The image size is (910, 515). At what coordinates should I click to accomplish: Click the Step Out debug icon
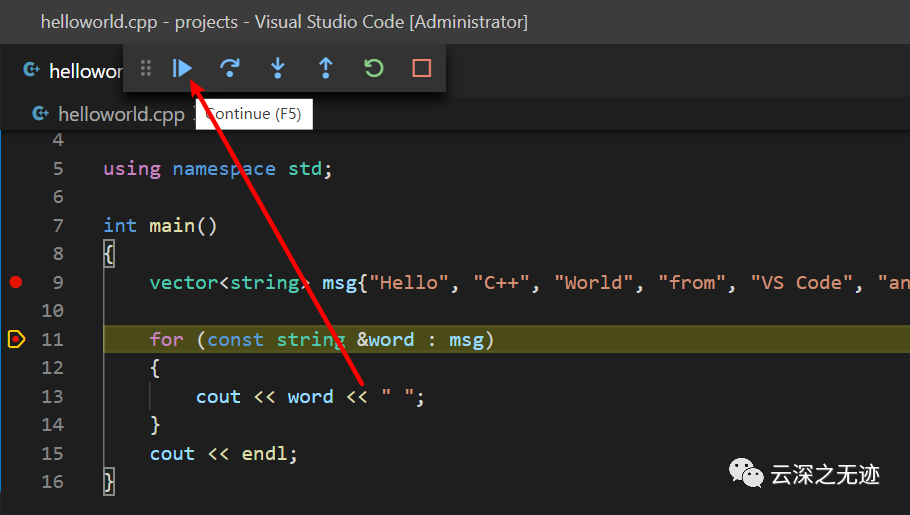coord(326,69)
